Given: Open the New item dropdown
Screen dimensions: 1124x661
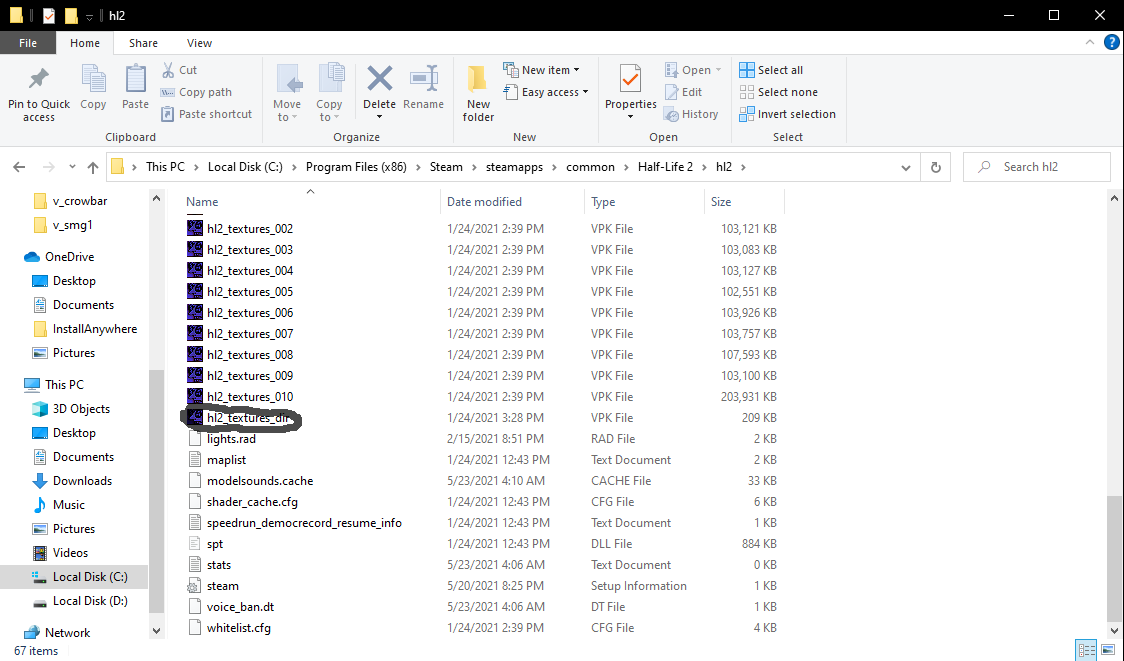Looking at the screenshot, I should 541,70.
